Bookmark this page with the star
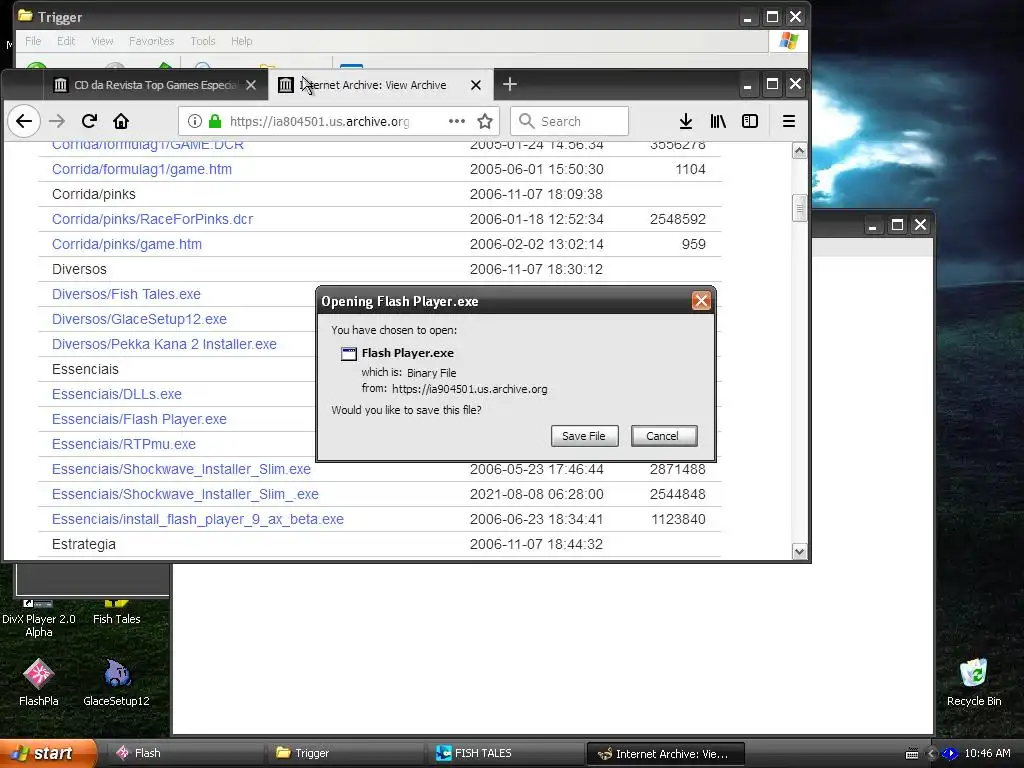This screenshot has height=768, width=1024. pos(485,121)
